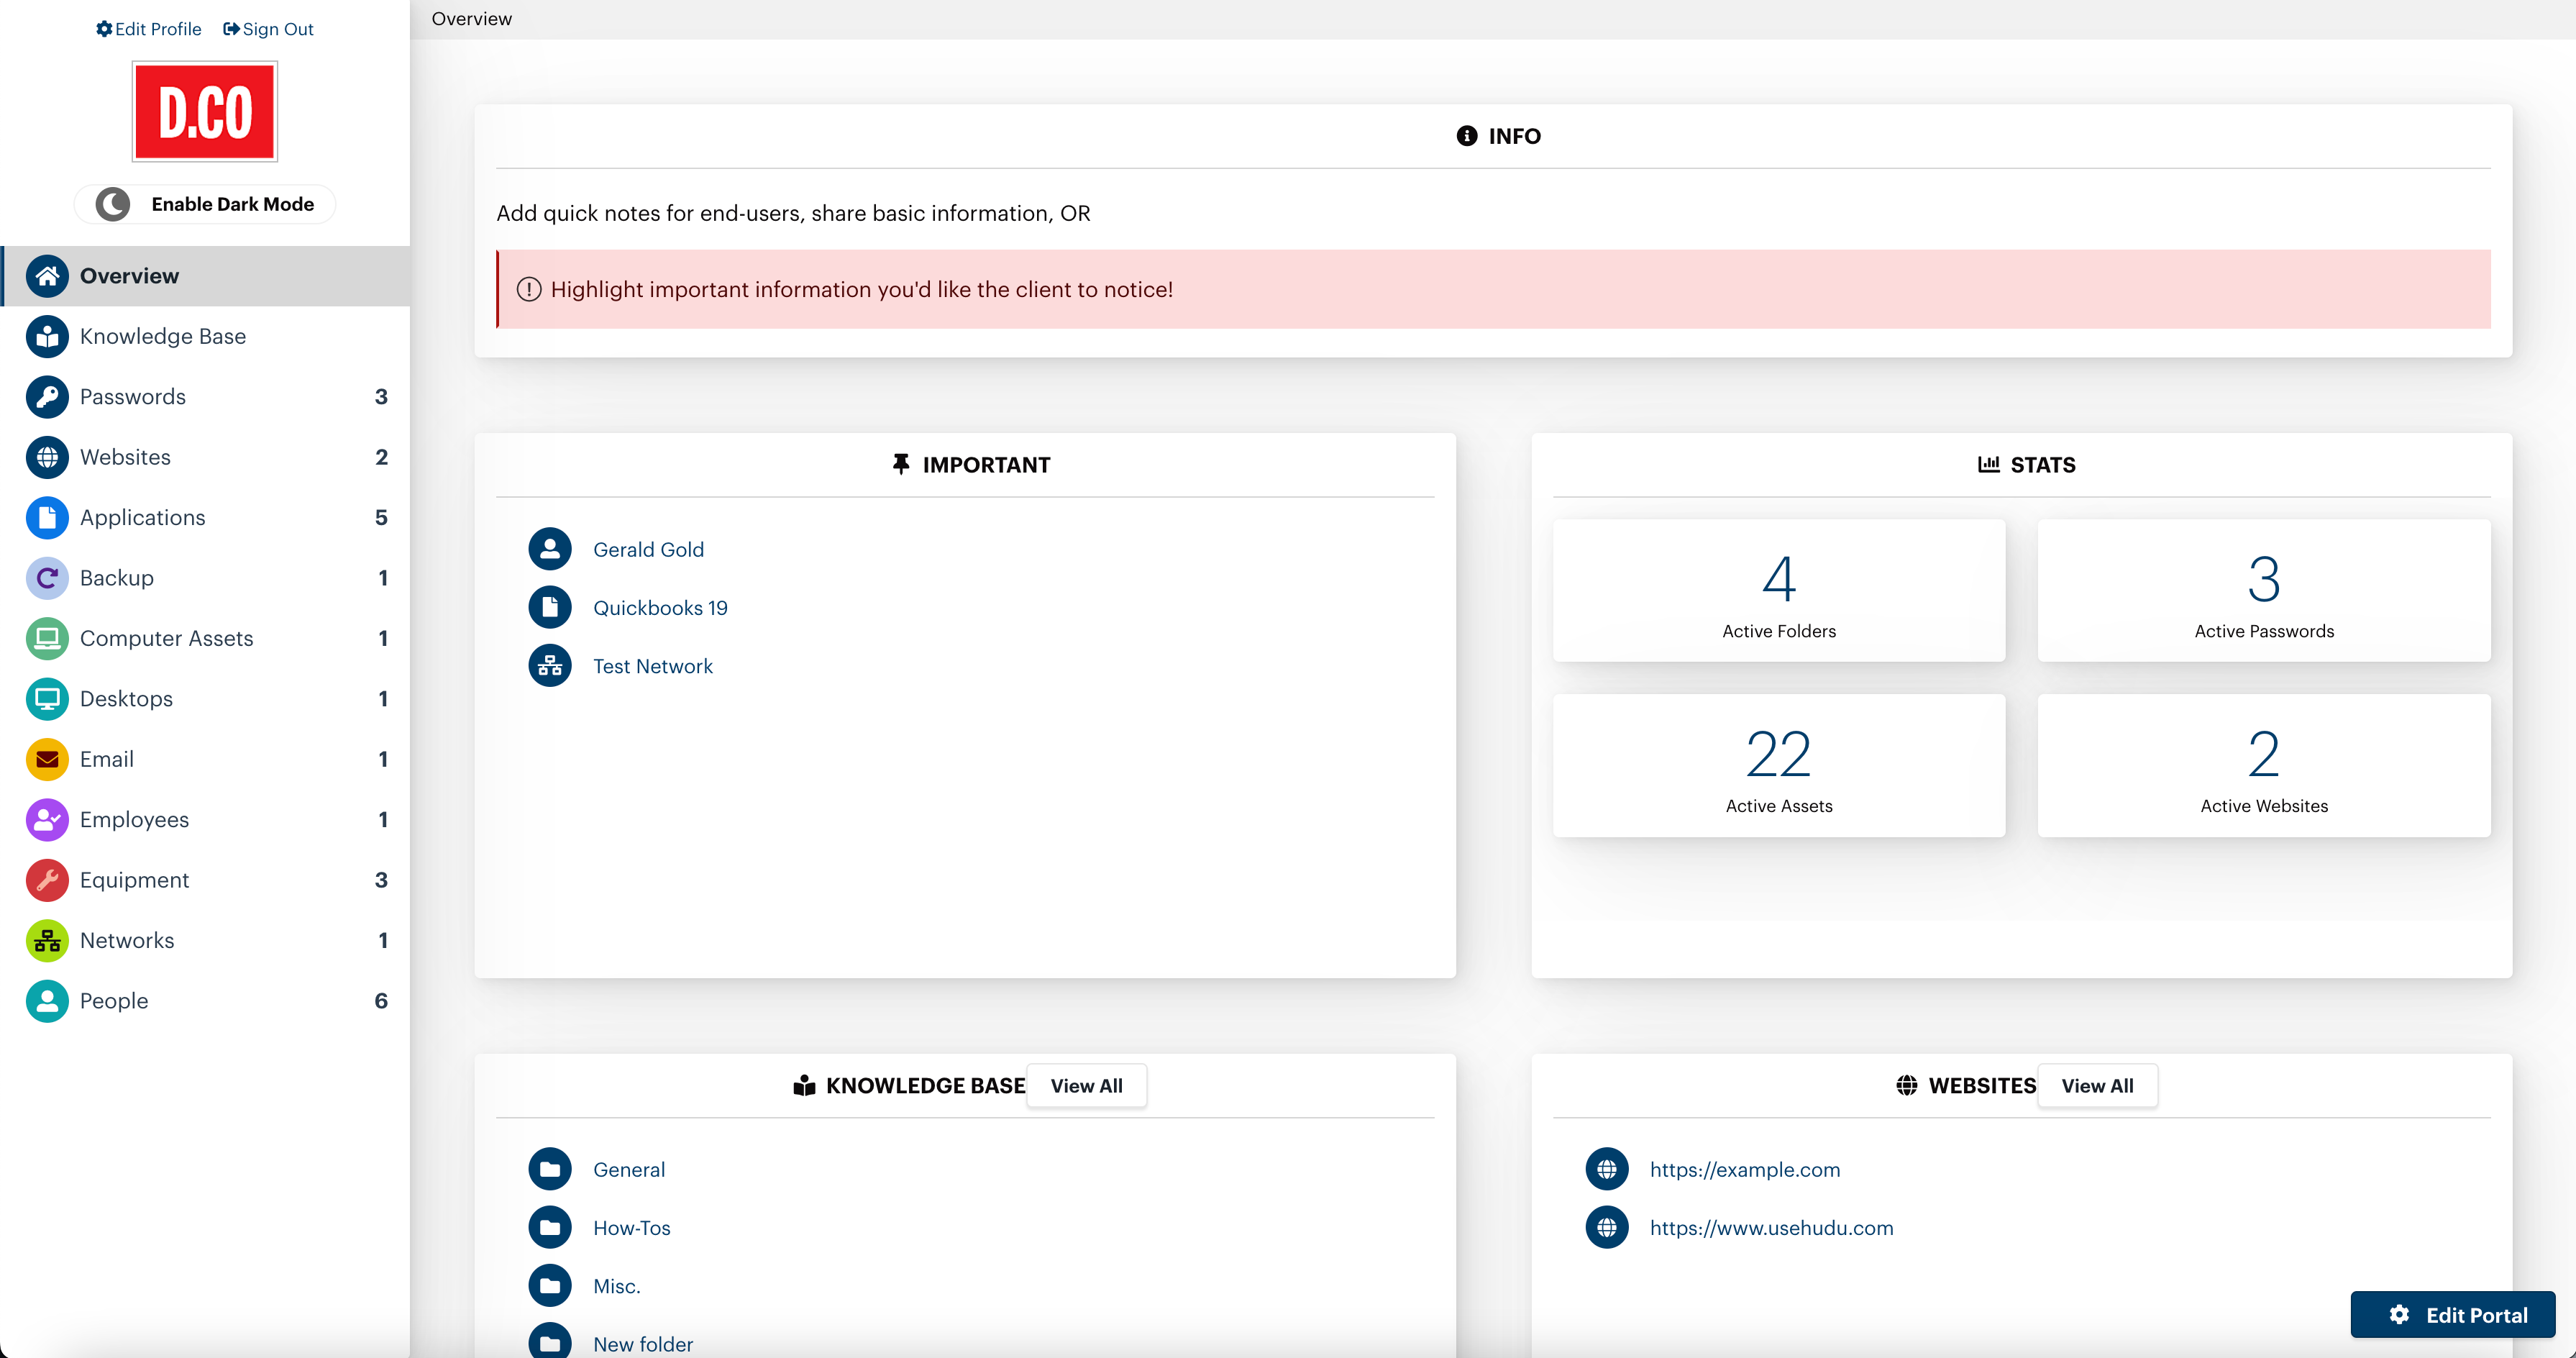
Task: Select the Equipment wrench icon
Action: point(46,880)
